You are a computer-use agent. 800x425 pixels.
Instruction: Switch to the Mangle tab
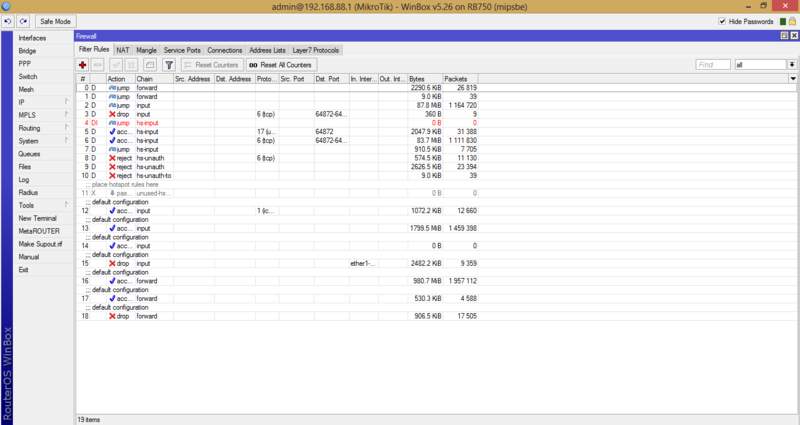[x=146, y=50]
